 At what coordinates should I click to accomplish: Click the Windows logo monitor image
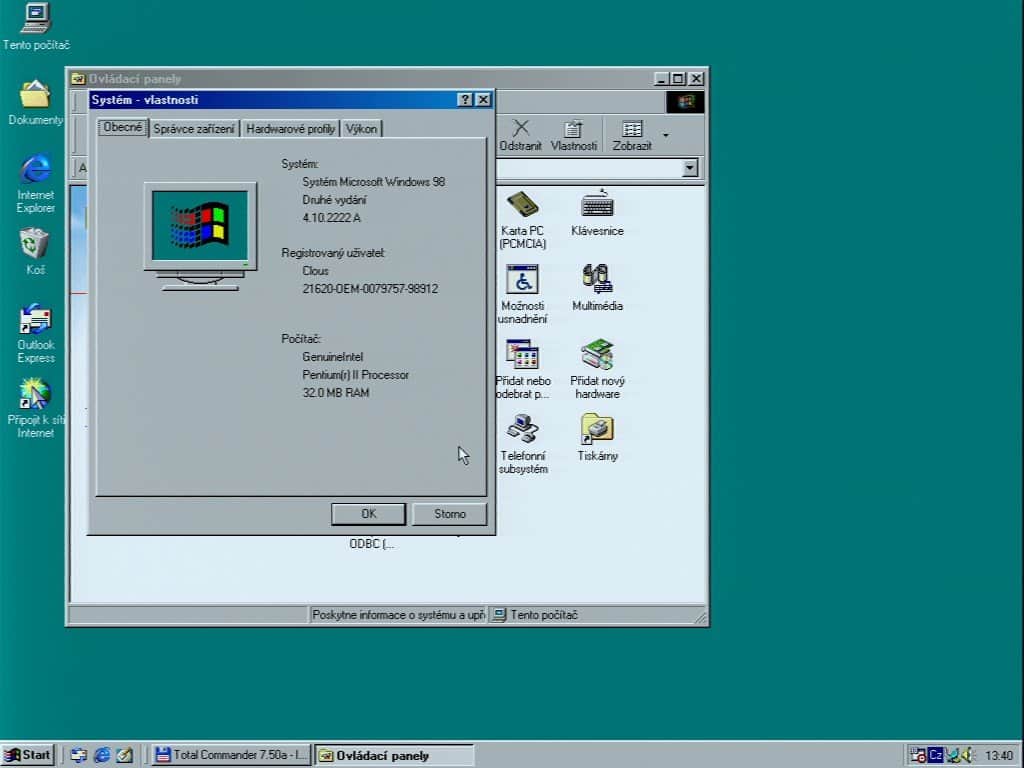click(200, 236)
